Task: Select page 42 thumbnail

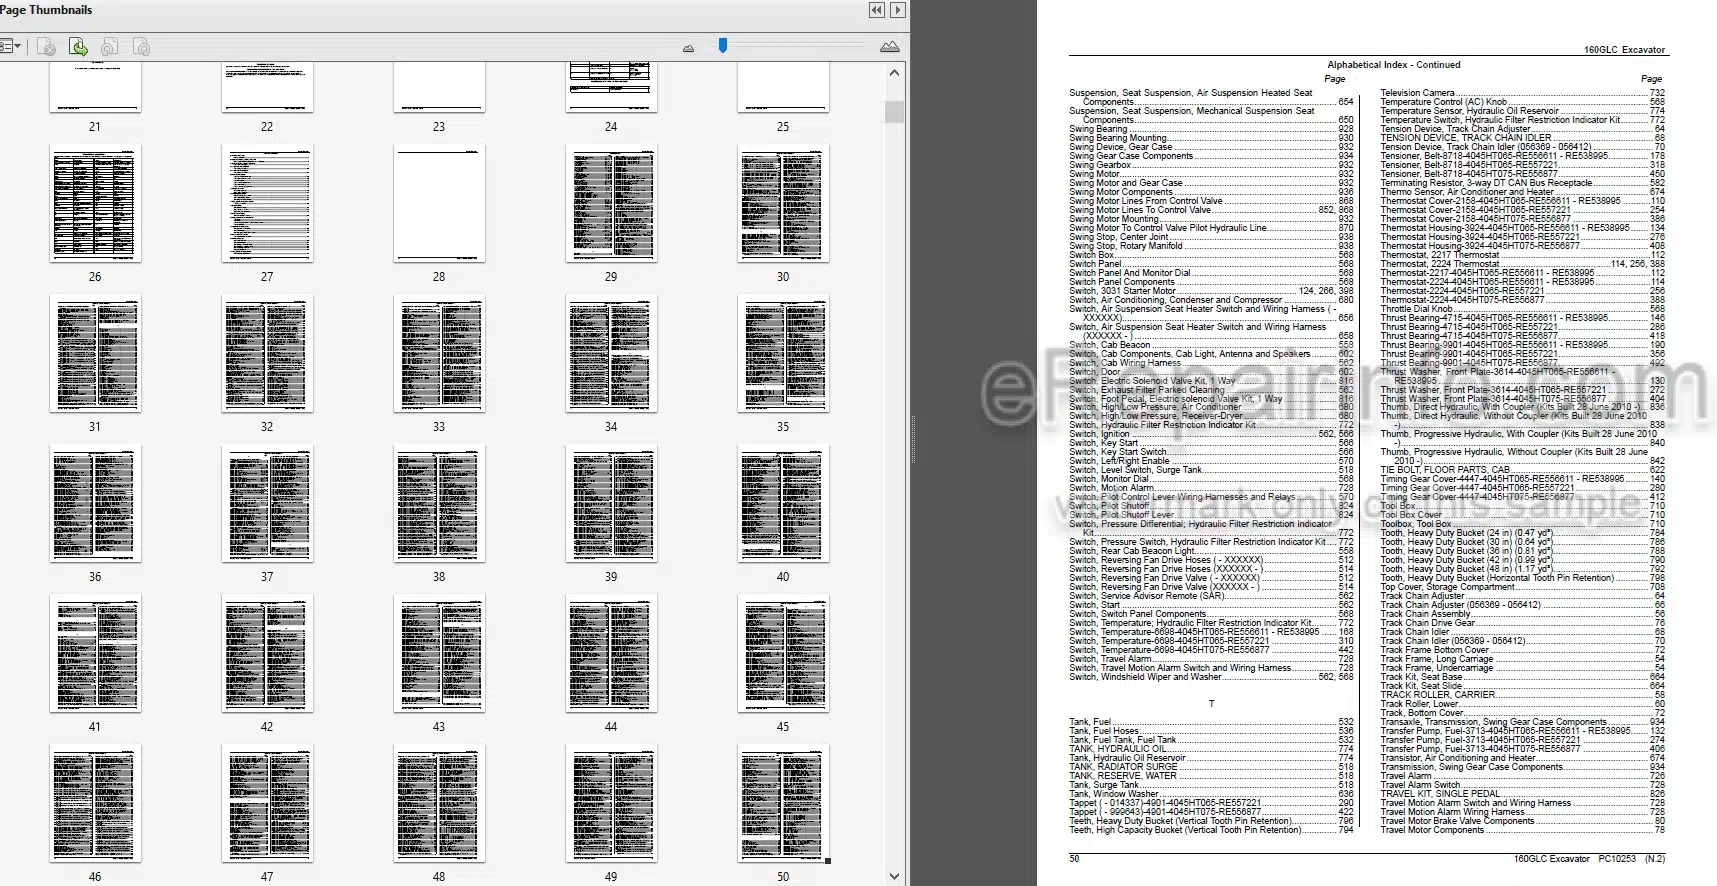Action: [x=267, y=654]
